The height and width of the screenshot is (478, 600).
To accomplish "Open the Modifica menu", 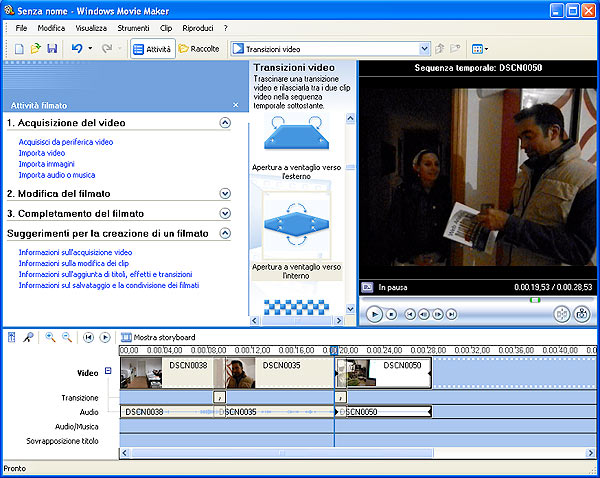I will [51, 28].
